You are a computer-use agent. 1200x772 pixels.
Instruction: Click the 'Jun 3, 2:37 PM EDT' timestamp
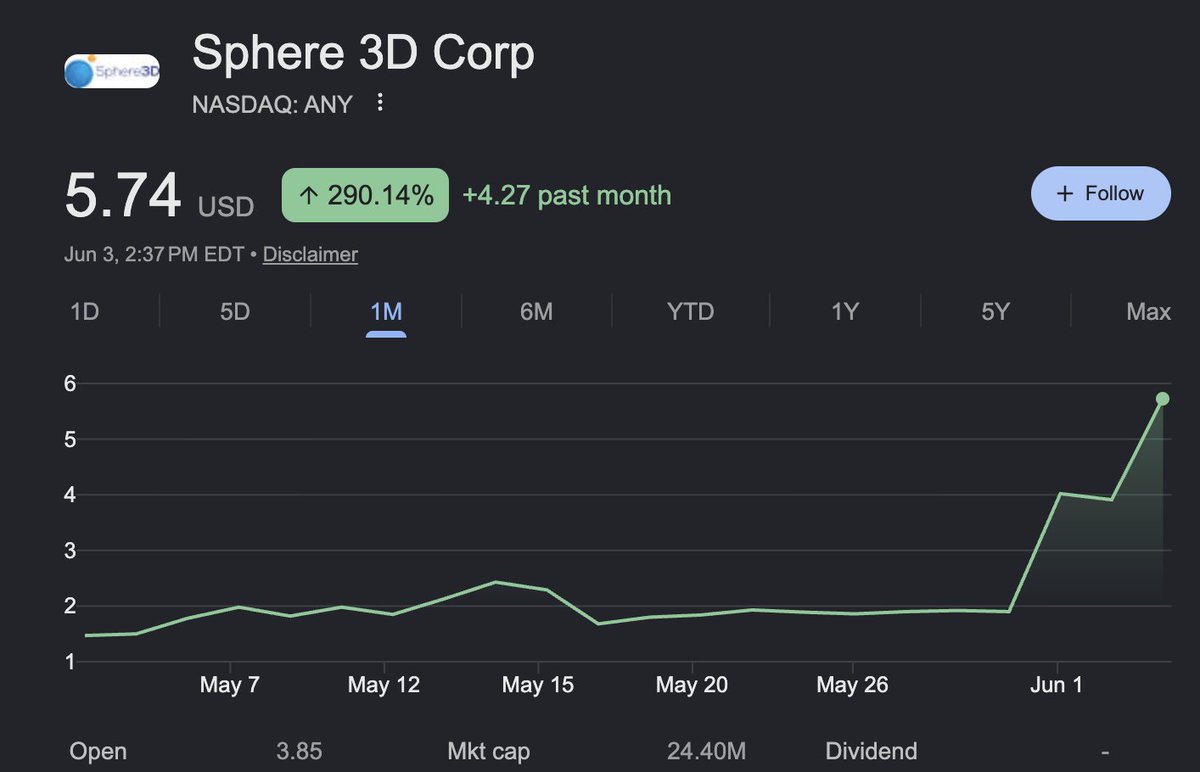coord(154,255)
